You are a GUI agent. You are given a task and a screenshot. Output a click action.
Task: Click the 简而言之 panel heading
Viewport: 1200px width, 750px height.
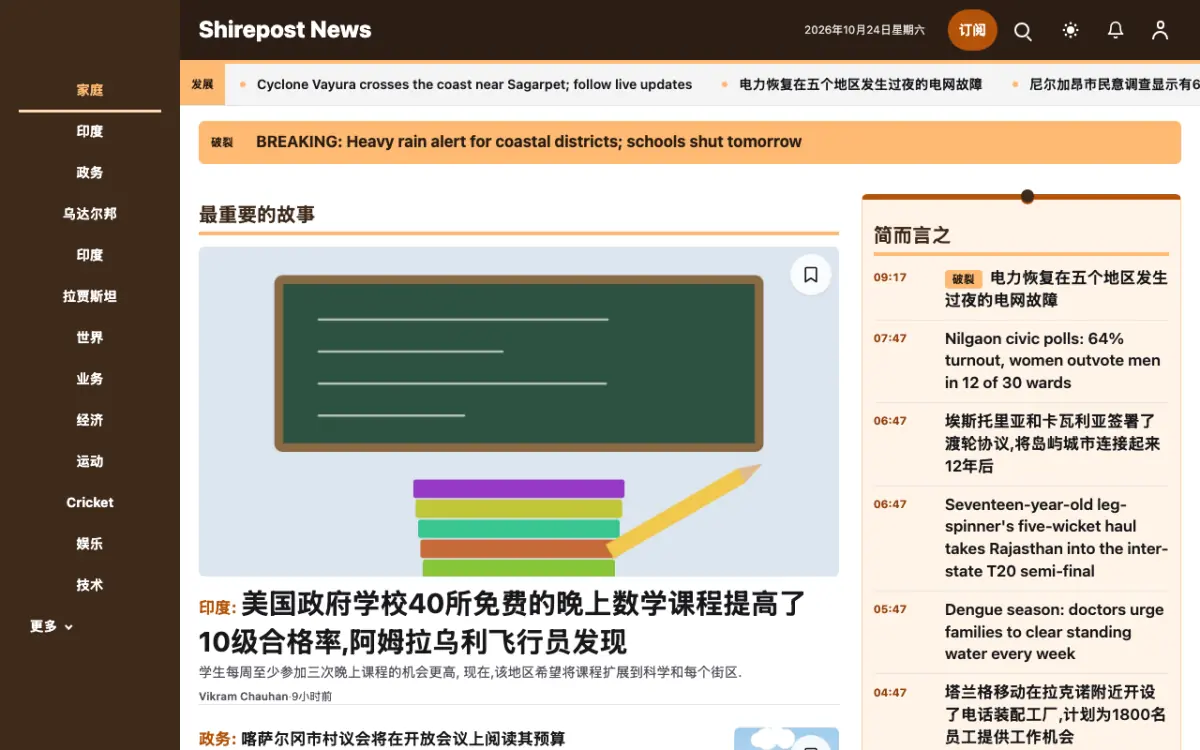click(912, 235)
